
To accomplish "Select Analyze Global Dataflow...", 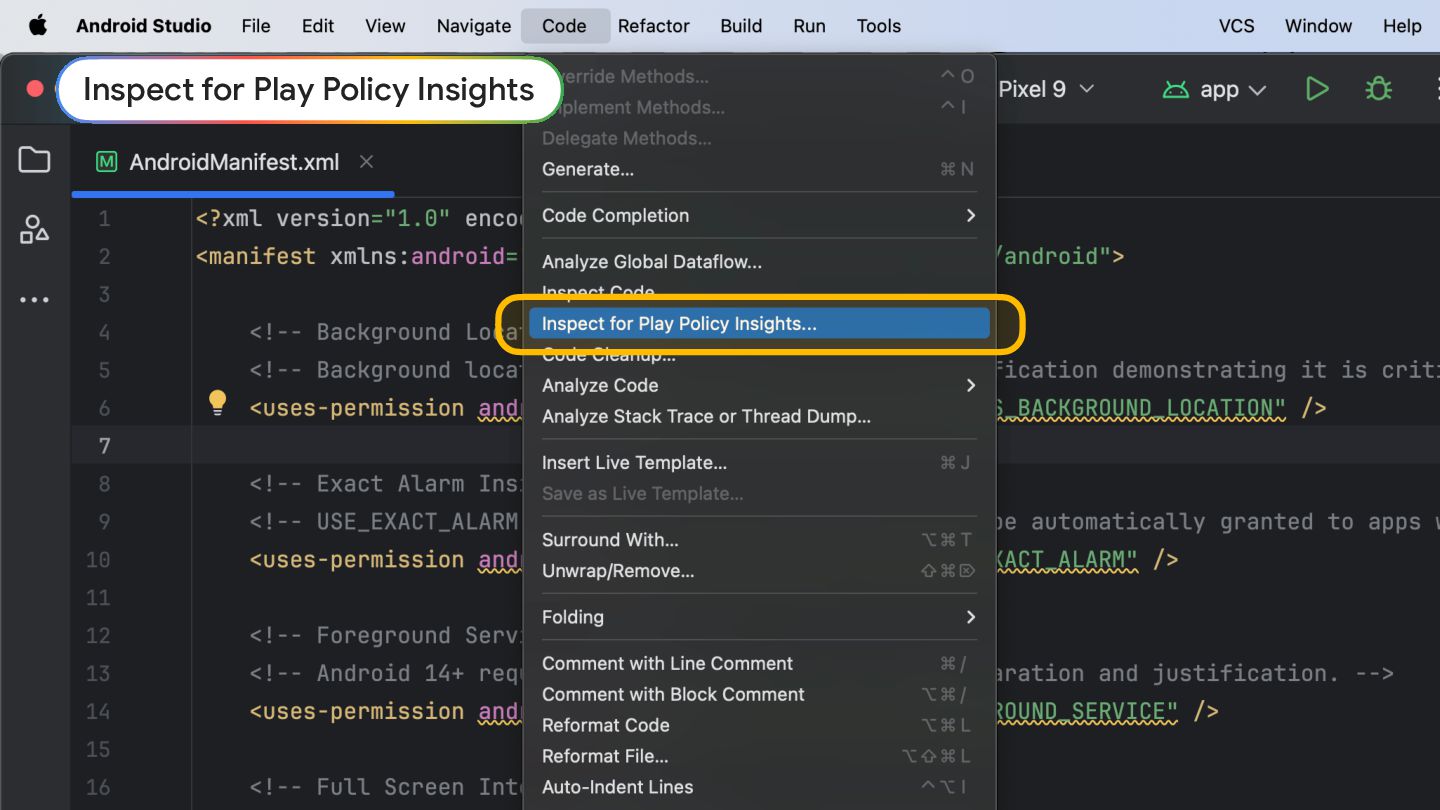I will (759, 262).
